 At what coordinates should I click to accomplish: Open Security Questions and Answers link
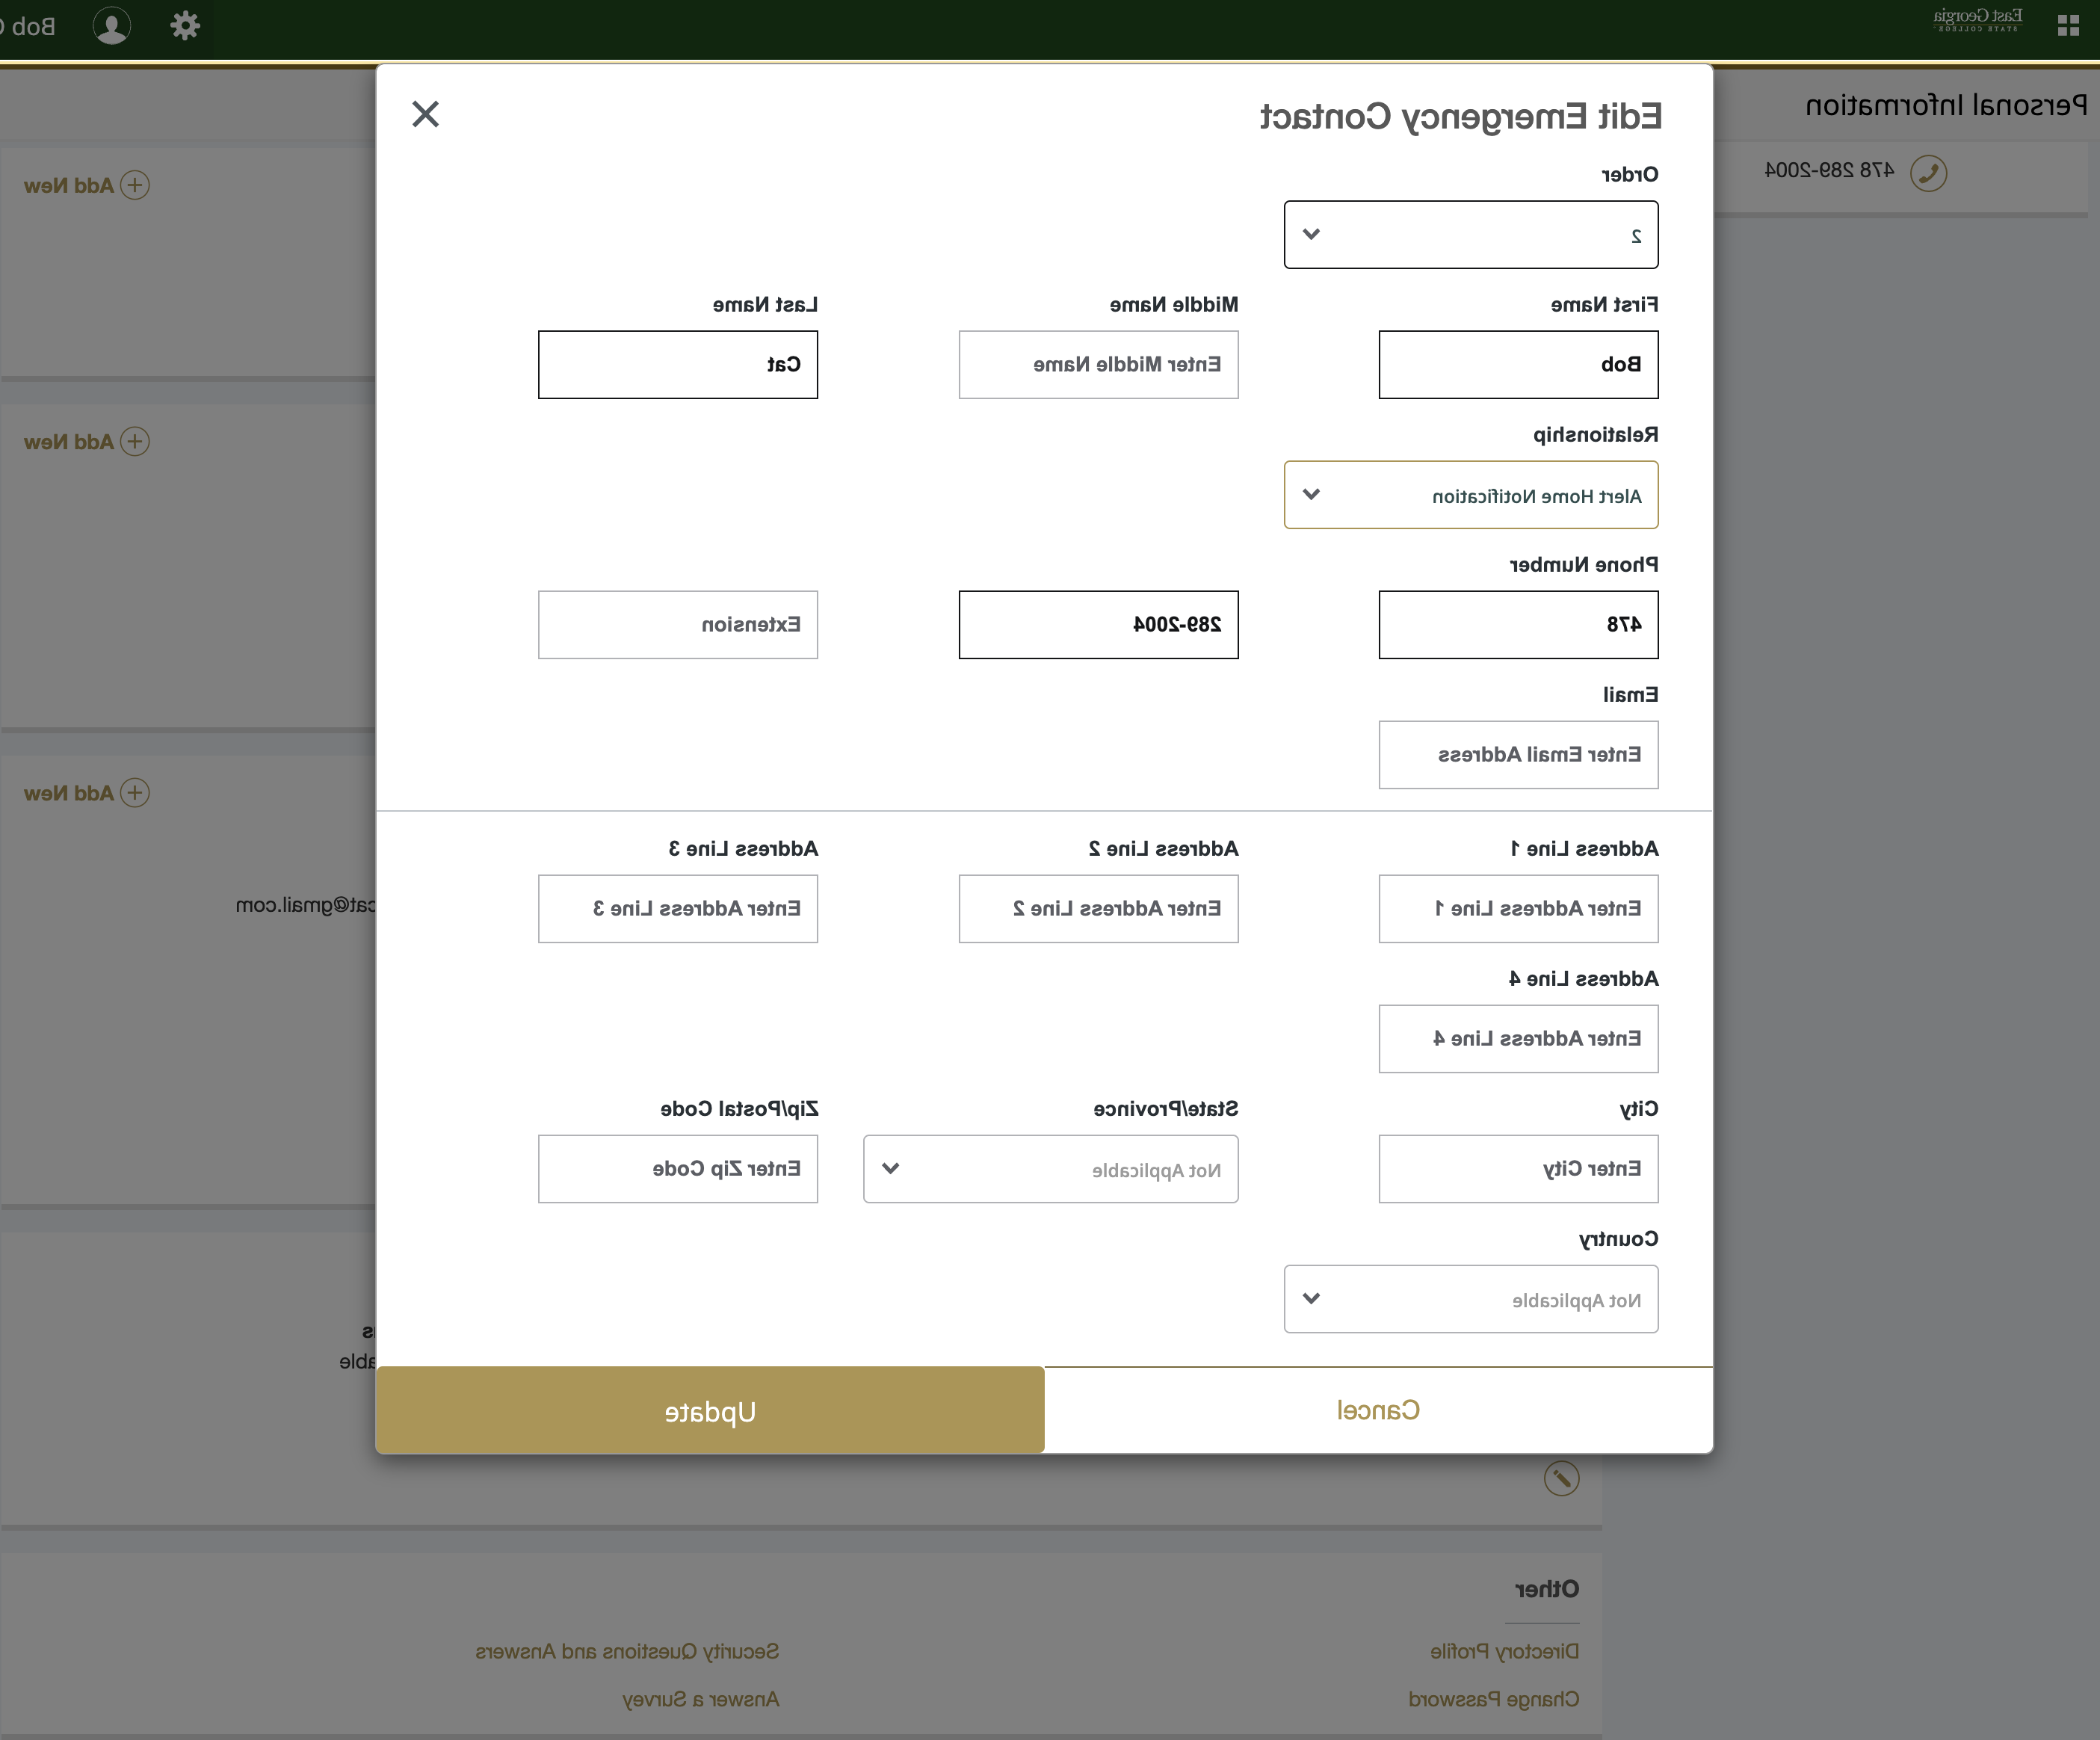(x=627, y=1651)
